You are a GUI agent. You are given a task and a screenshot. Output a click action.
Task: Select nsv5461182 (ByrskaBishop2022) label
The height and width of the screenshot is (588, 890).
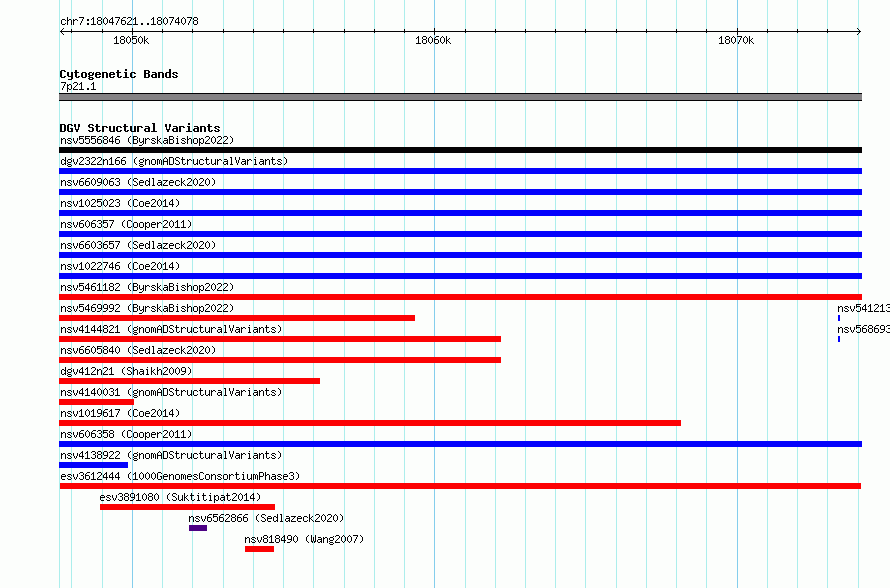(x=147, y=287)
